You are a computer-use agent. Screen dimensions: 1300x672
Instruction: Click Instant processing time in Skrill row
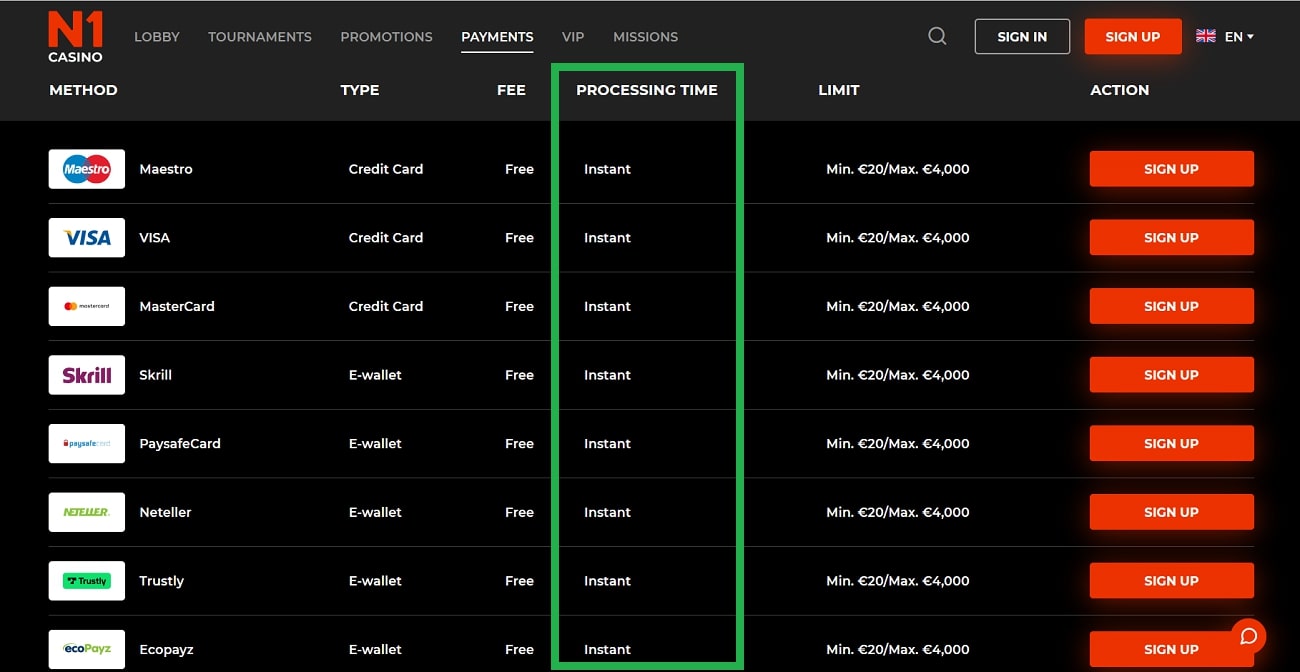607,375
